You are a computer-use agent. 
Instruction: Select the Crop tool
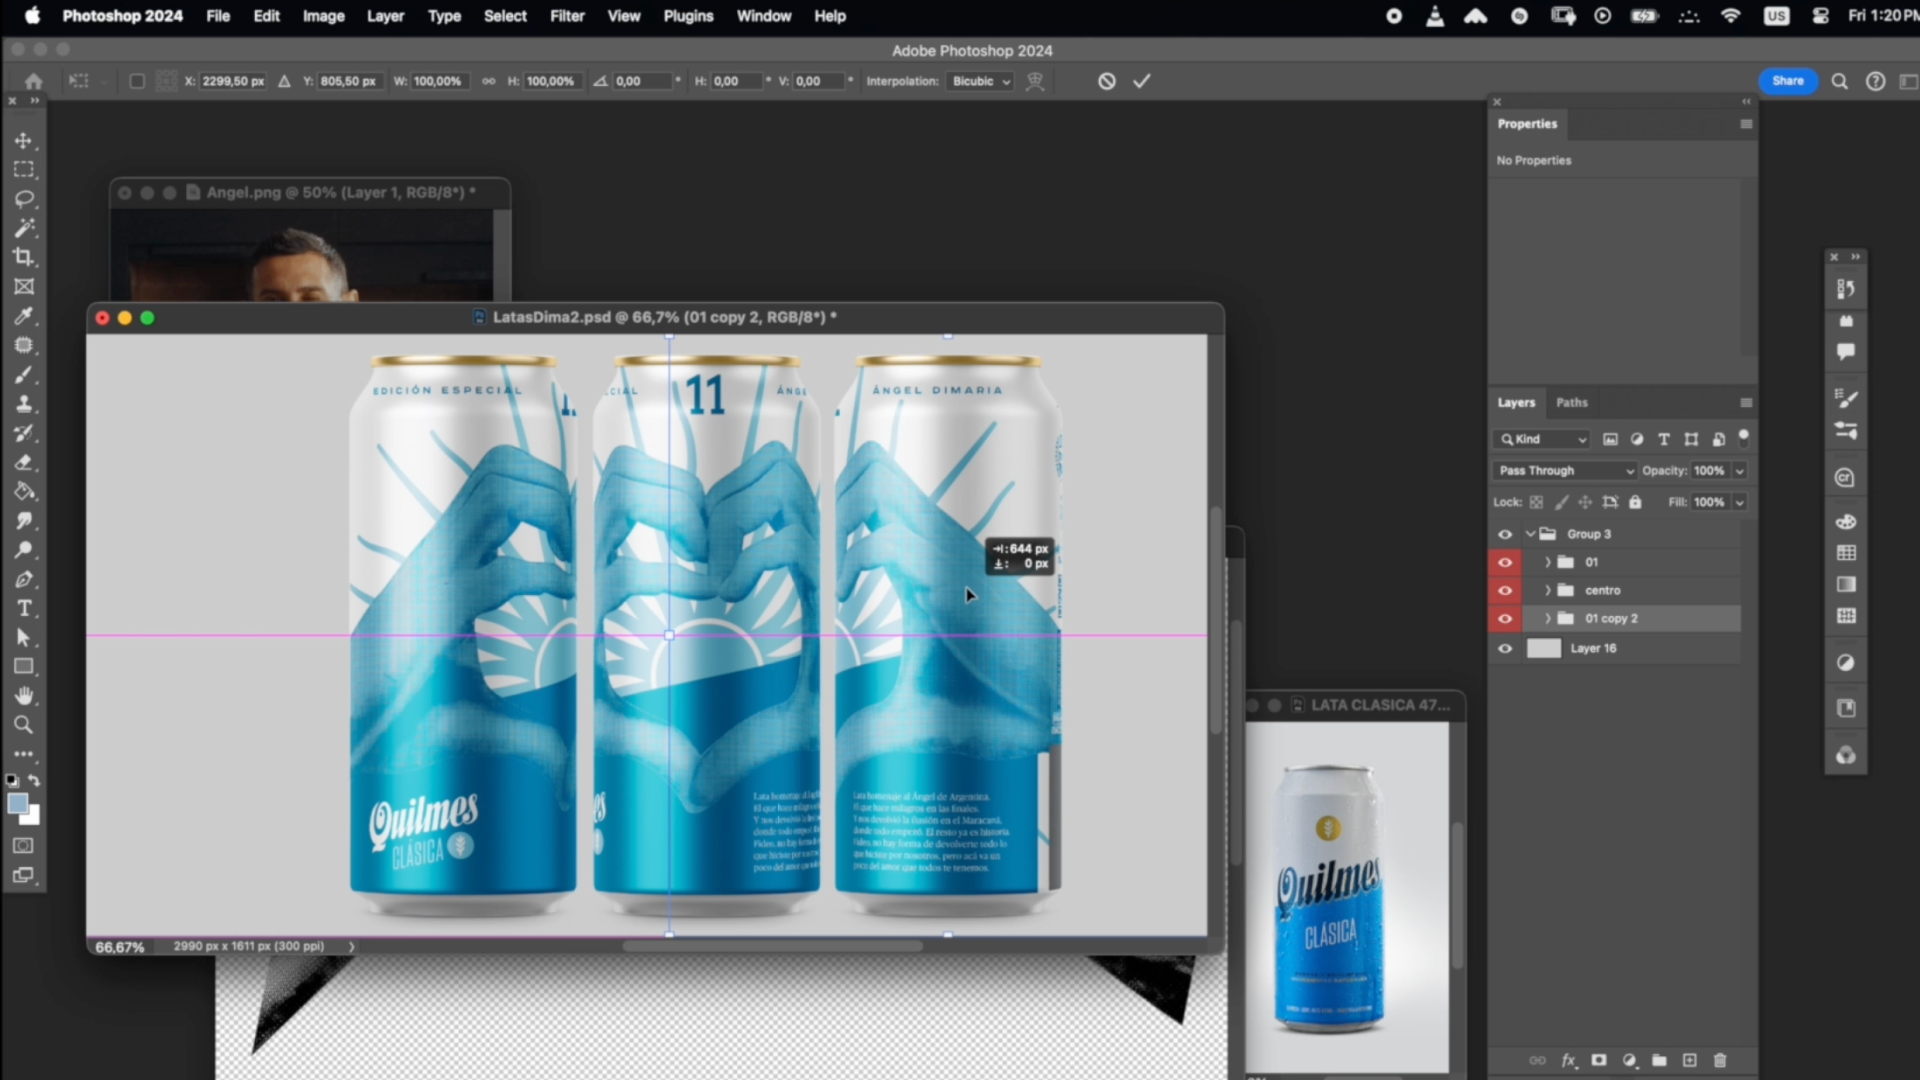pyautogui.click(x=24, y=257)
